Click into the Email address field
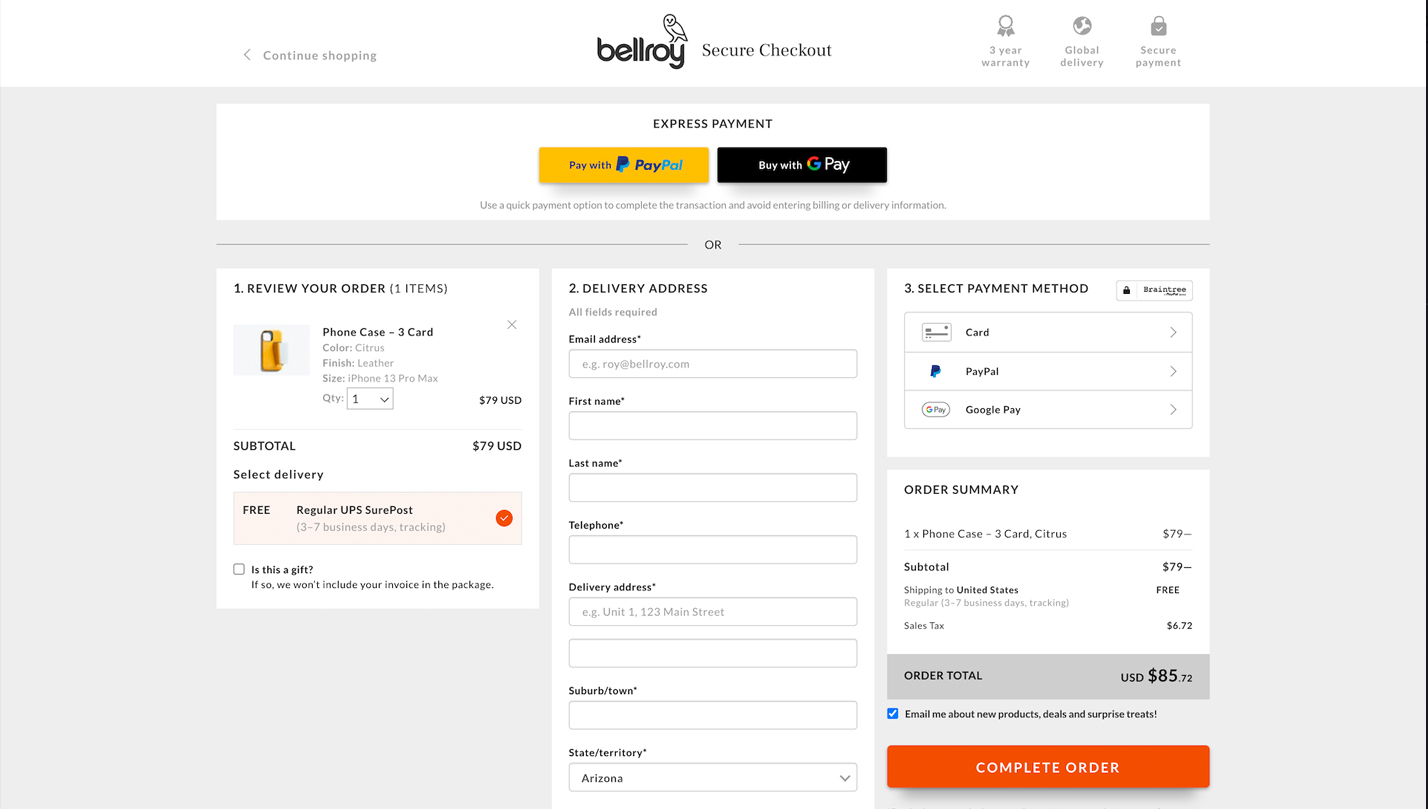This screenshot has height=809, width=1428. click(712, 364)
